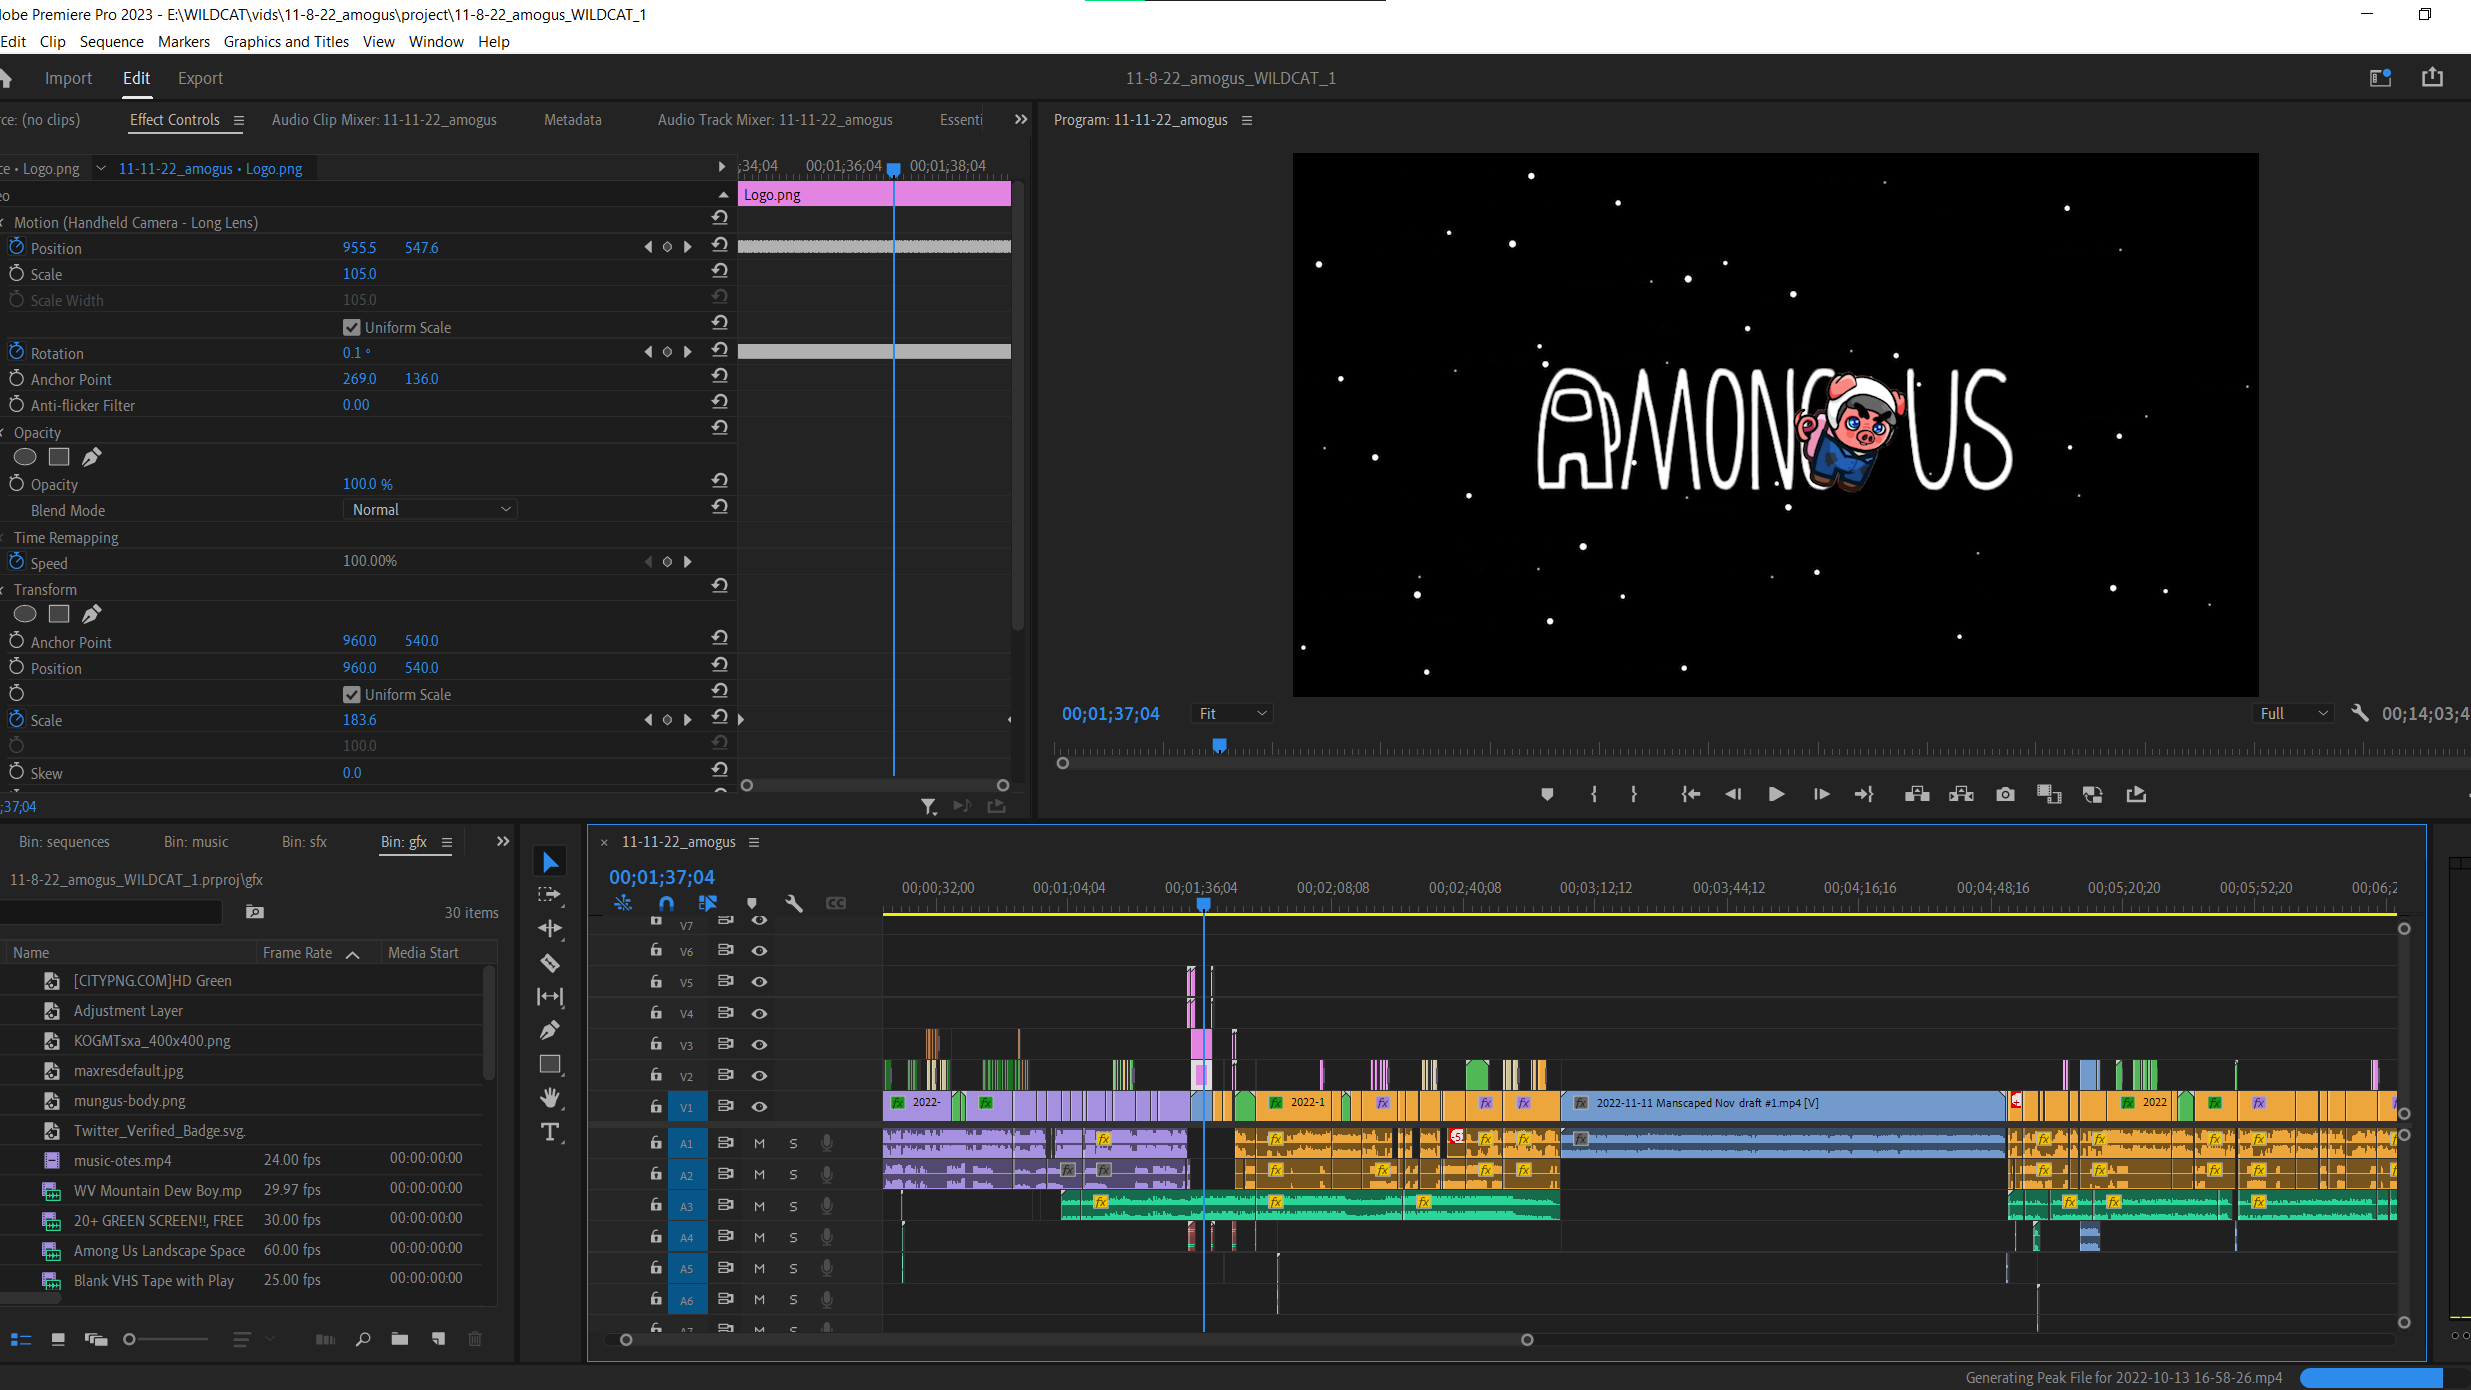
Task: Select the Type tool
Action: (x=549, y=1132)
